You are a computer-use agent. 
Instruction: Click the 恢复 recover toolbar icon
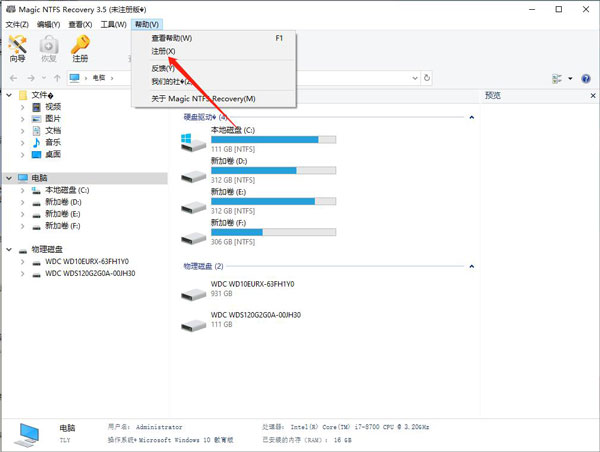(49, 48)
